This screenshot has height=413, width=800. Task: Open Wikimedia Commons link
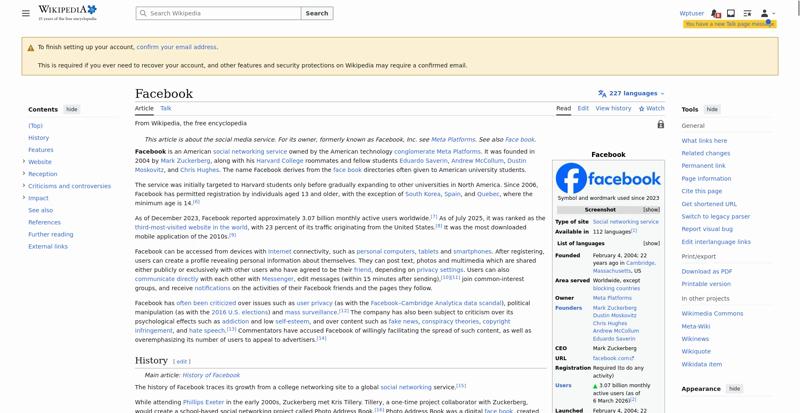712,313
